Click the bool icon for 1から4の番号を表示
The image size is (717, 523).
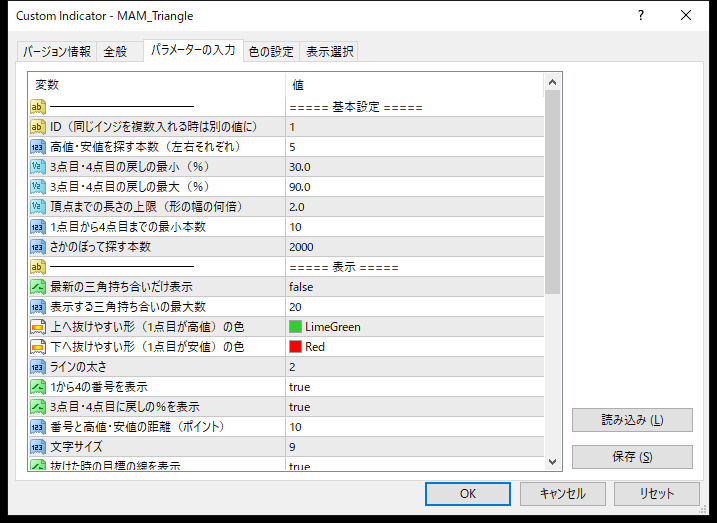[38, 387]
